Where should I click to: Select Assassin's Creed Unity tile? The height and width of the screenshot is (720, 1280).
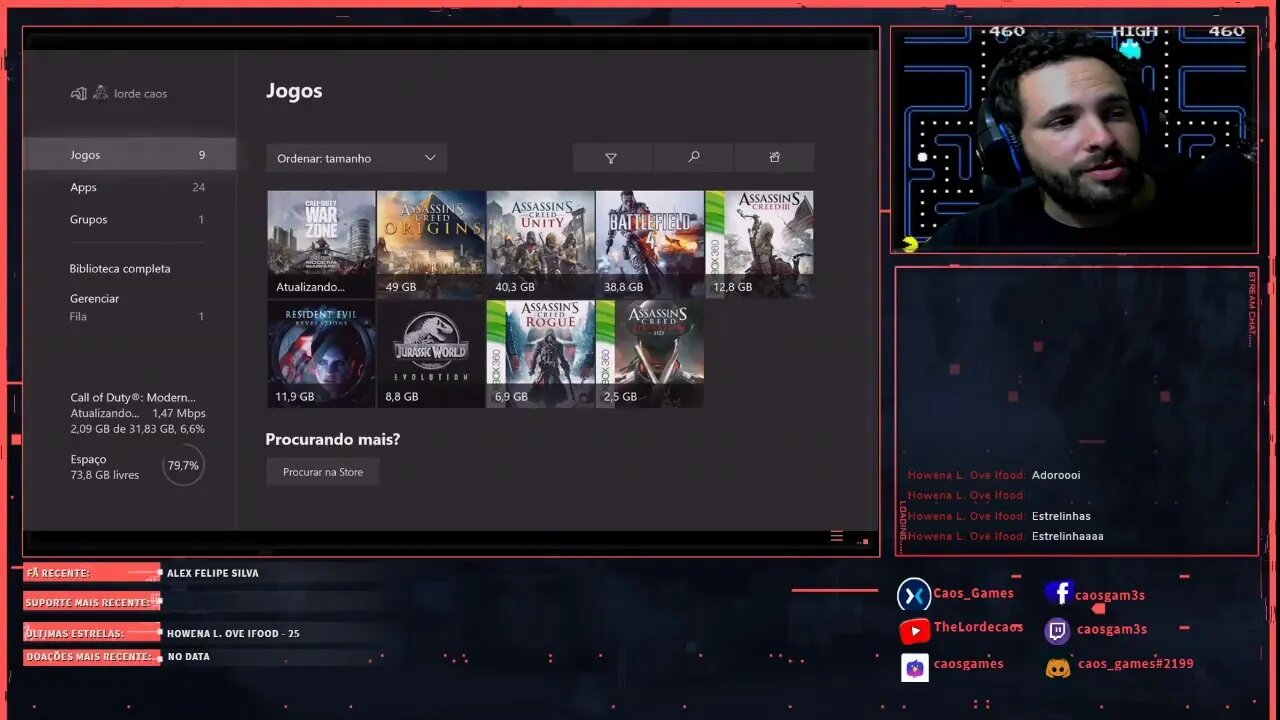pos(540,244)
